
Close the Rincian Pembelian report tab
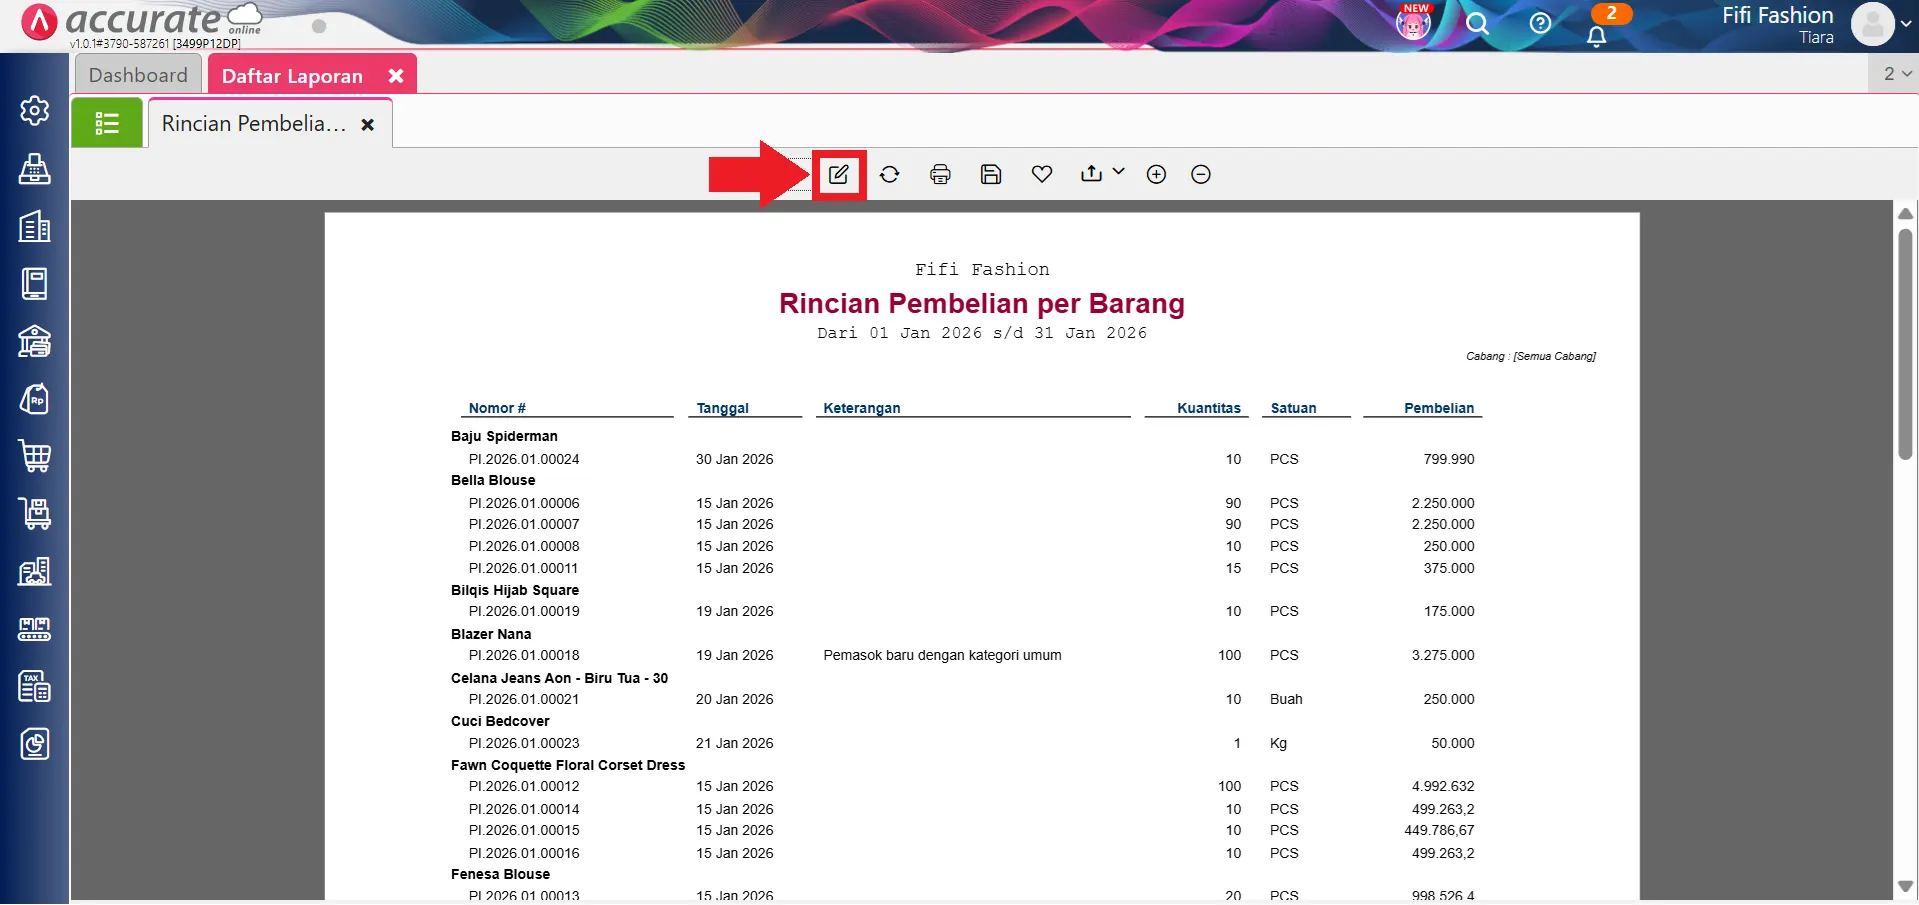pos(368,125)
